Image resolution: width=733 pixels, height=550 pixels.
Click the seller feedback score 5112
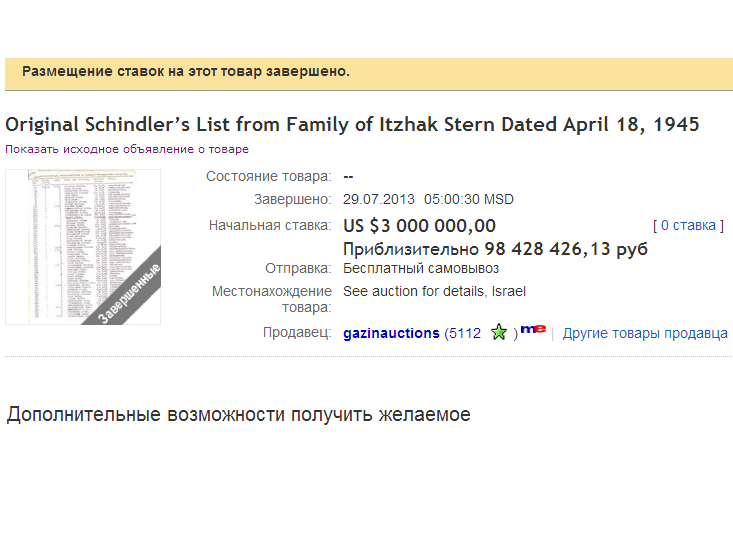coord(465,333)
